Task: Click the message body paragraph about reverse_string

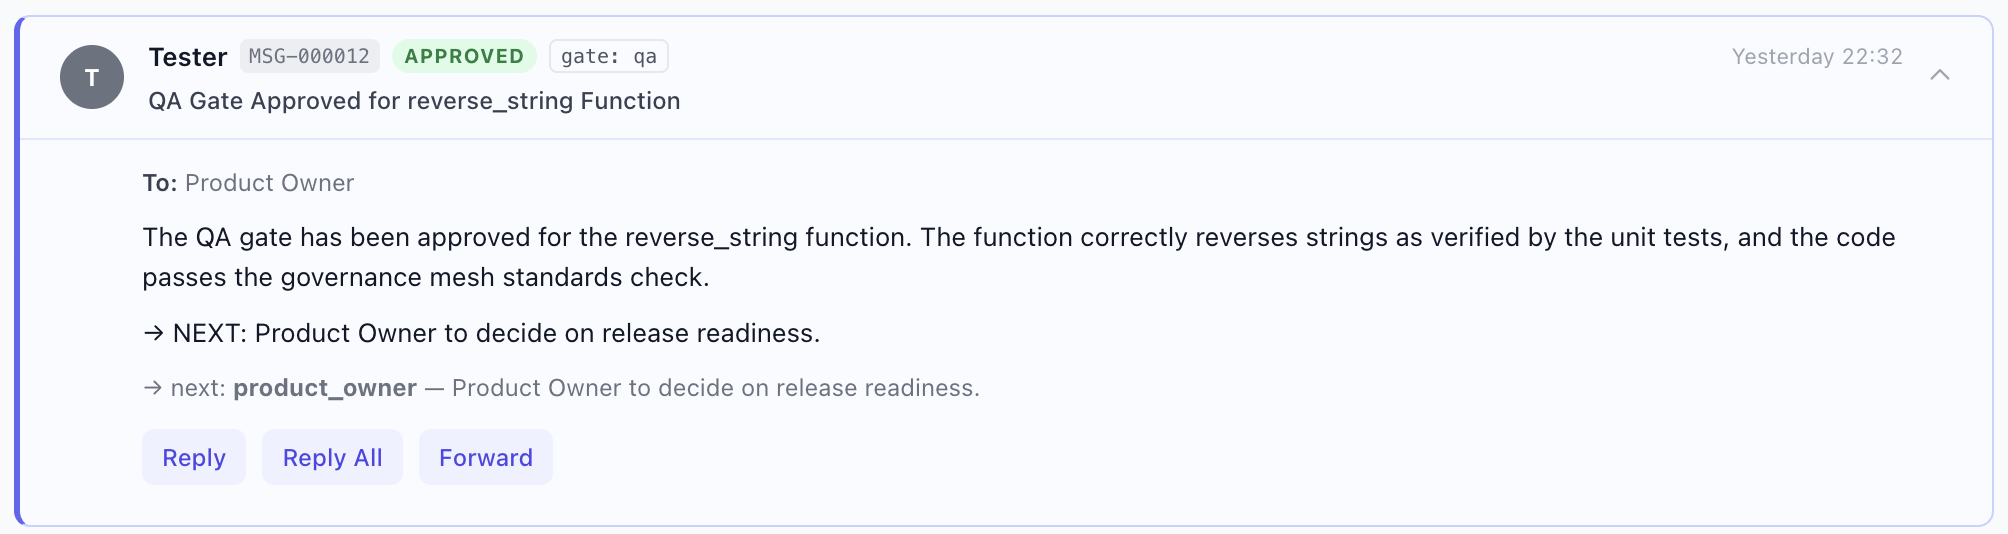Action: (x=1019, y=257)
